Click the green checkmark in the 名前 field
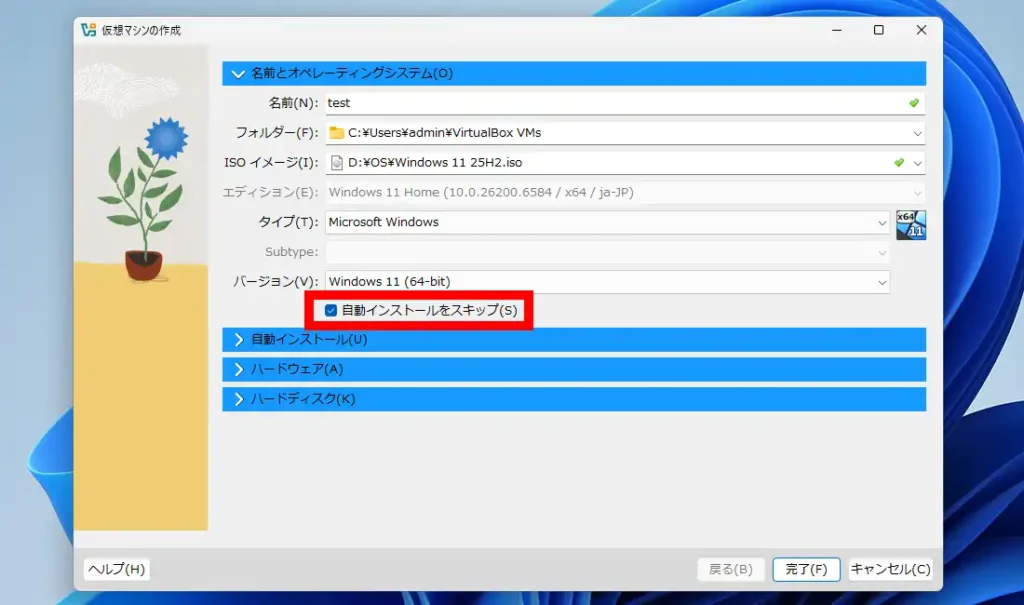 point(913,103)
